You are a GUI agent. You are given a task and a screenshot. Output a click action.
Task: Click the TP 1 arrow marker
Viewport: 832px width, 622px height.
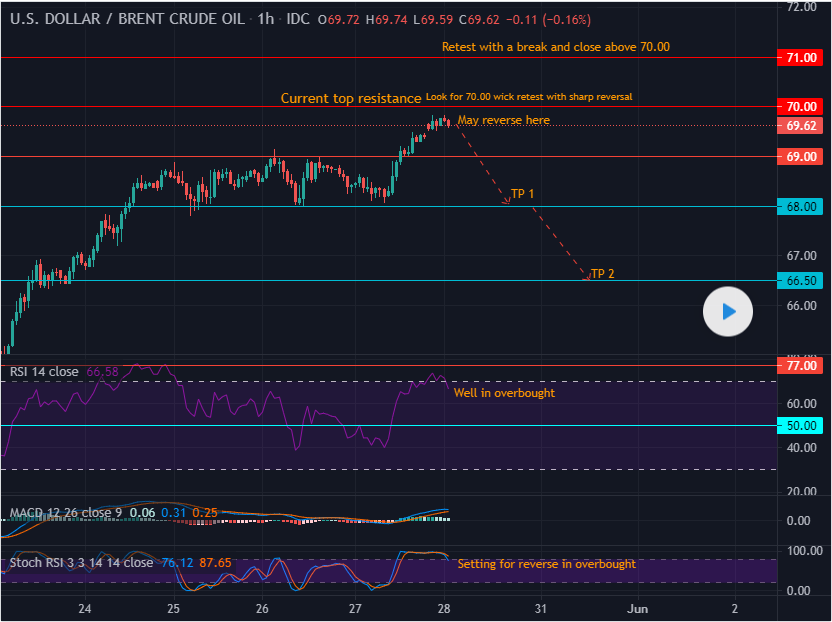tap(507, 202)
